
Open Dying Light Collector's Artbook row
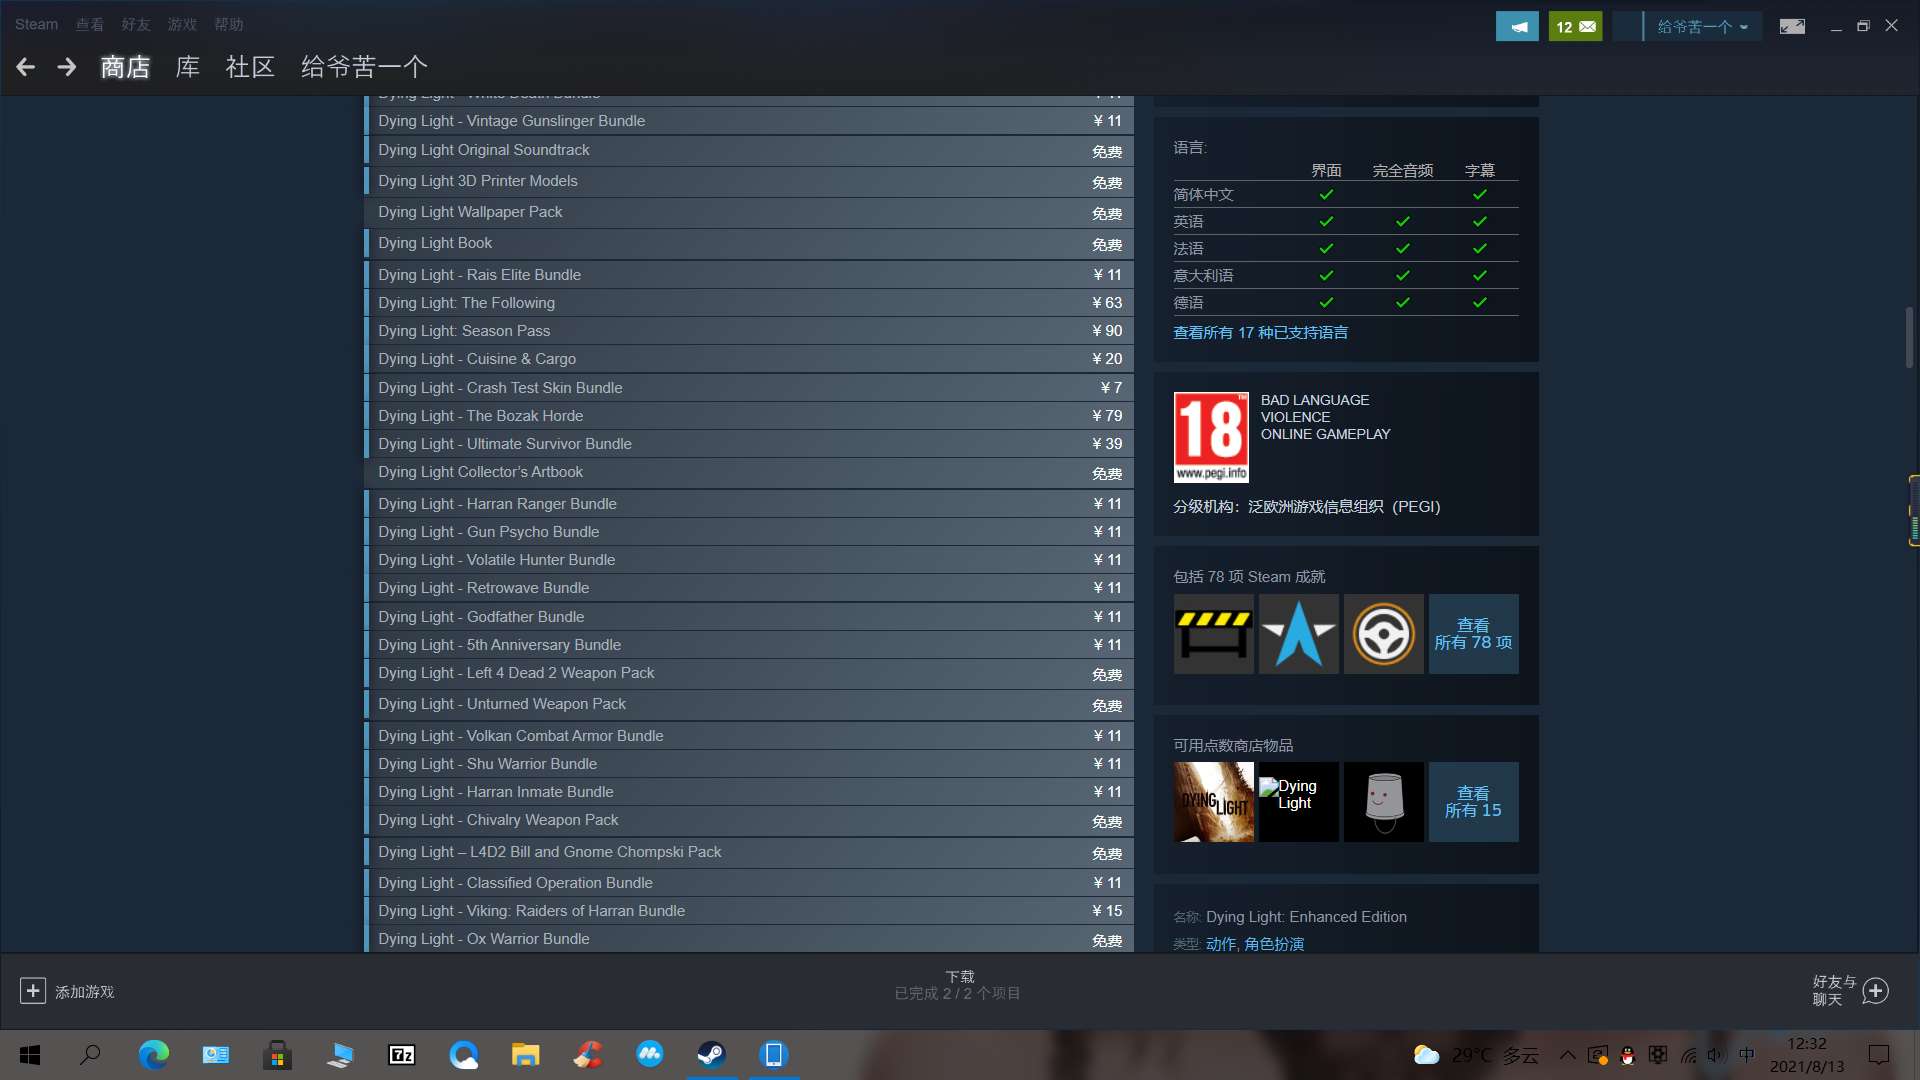tap(749, 473)
